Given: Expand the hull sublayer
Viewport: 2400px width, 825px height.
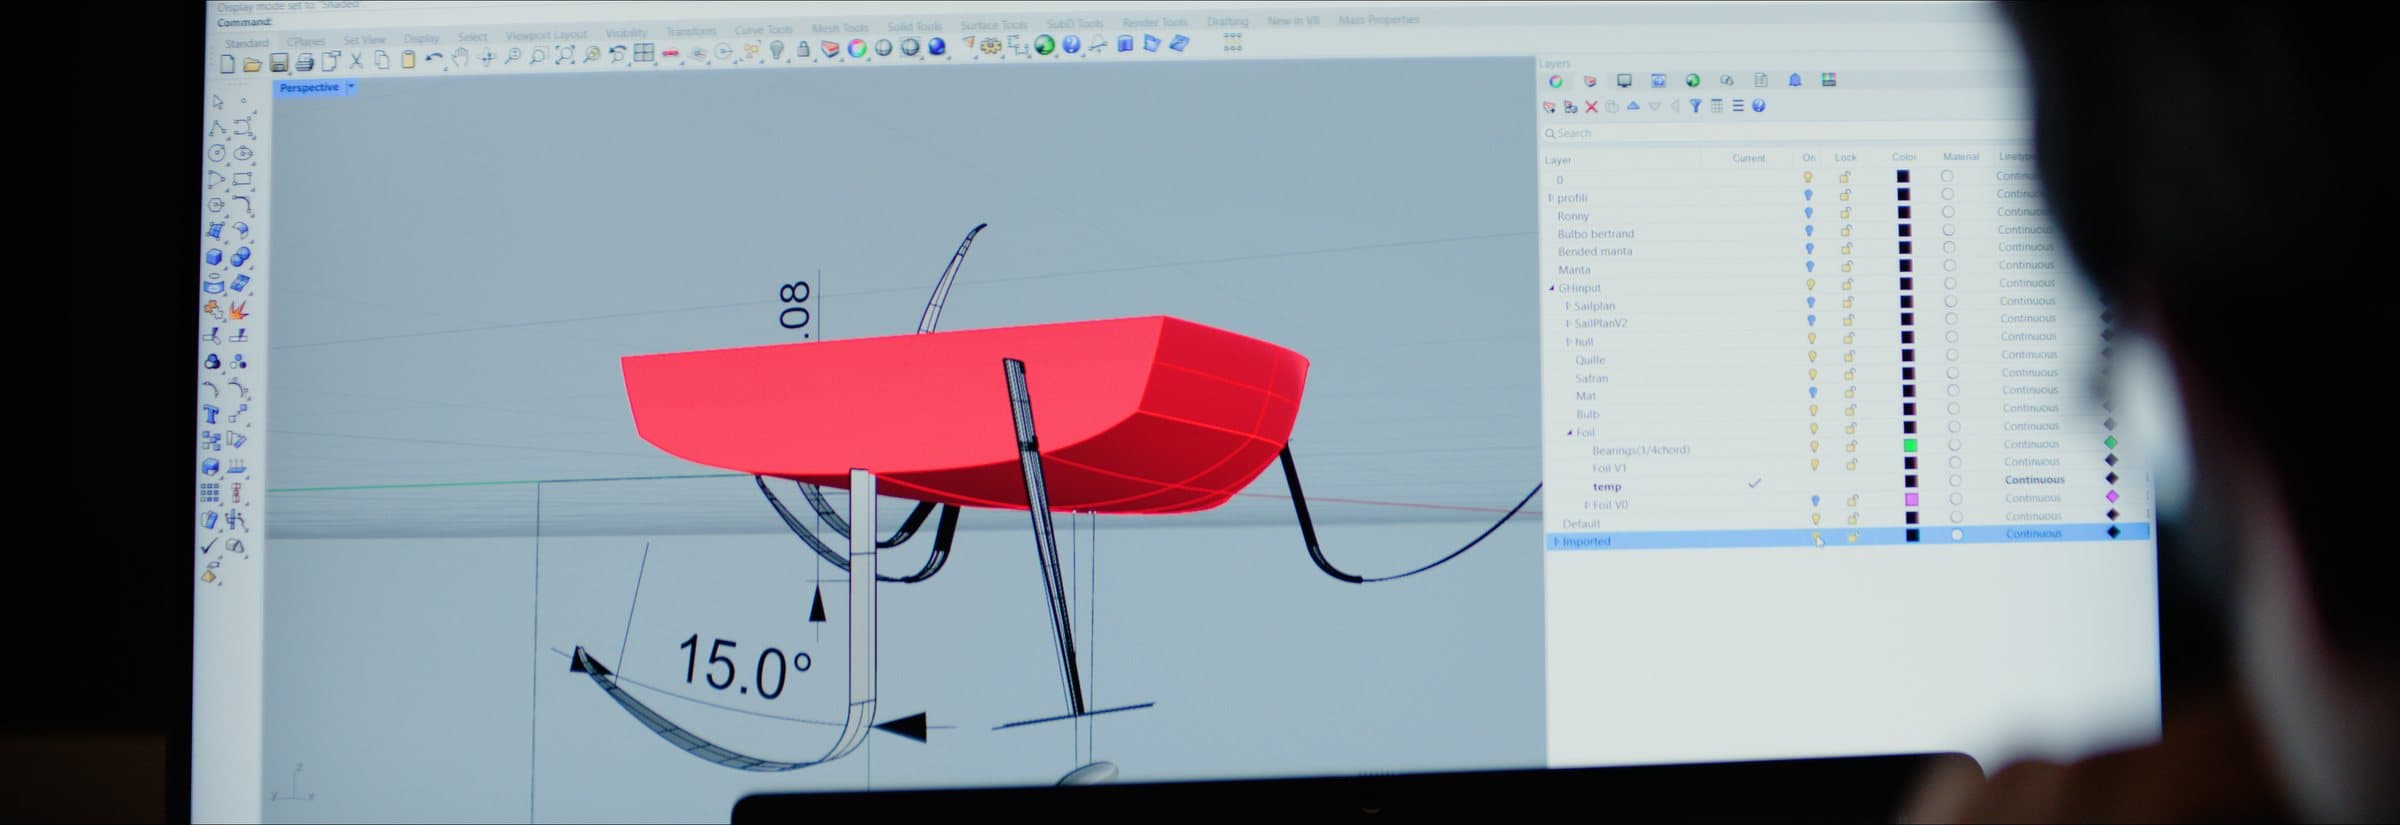Looking at the screenshot, I should click(1568, 342).
